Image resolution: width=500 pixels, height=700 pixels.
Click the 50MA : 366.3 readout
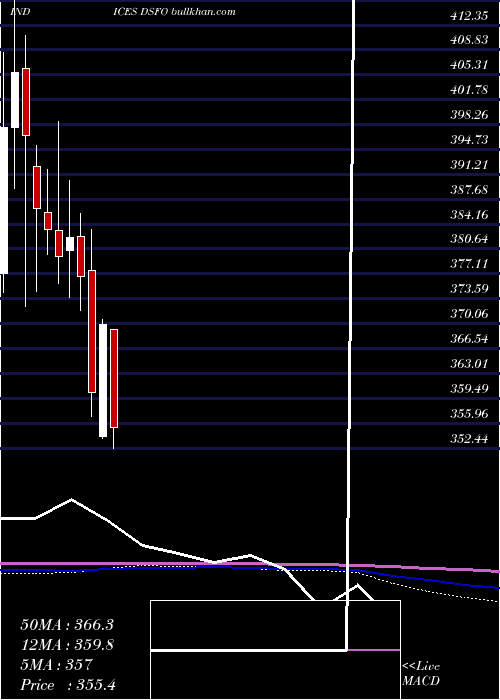tap(67, 624)
